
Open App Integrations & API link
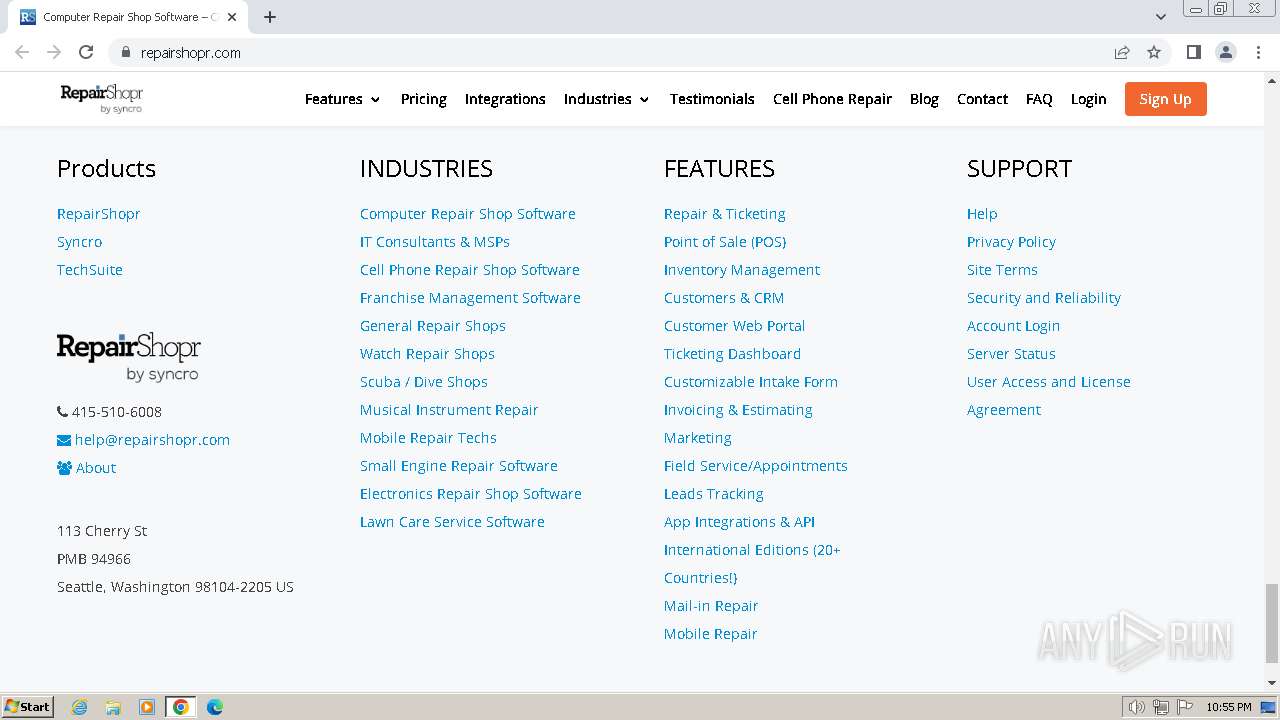tap(739, 522)
